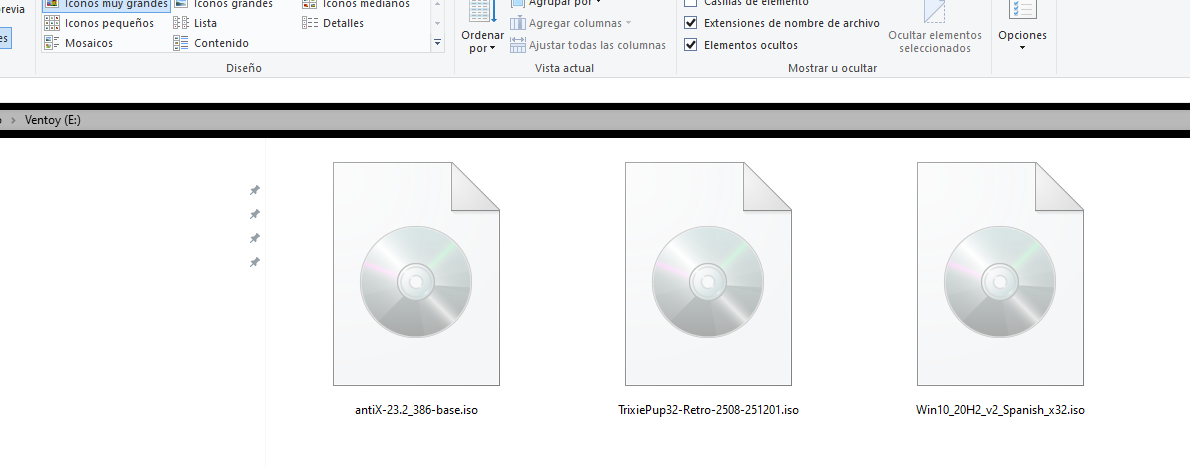Choose the Iconos medianos layout
This screenshot has width=1190, height=467.
point(357,5)
